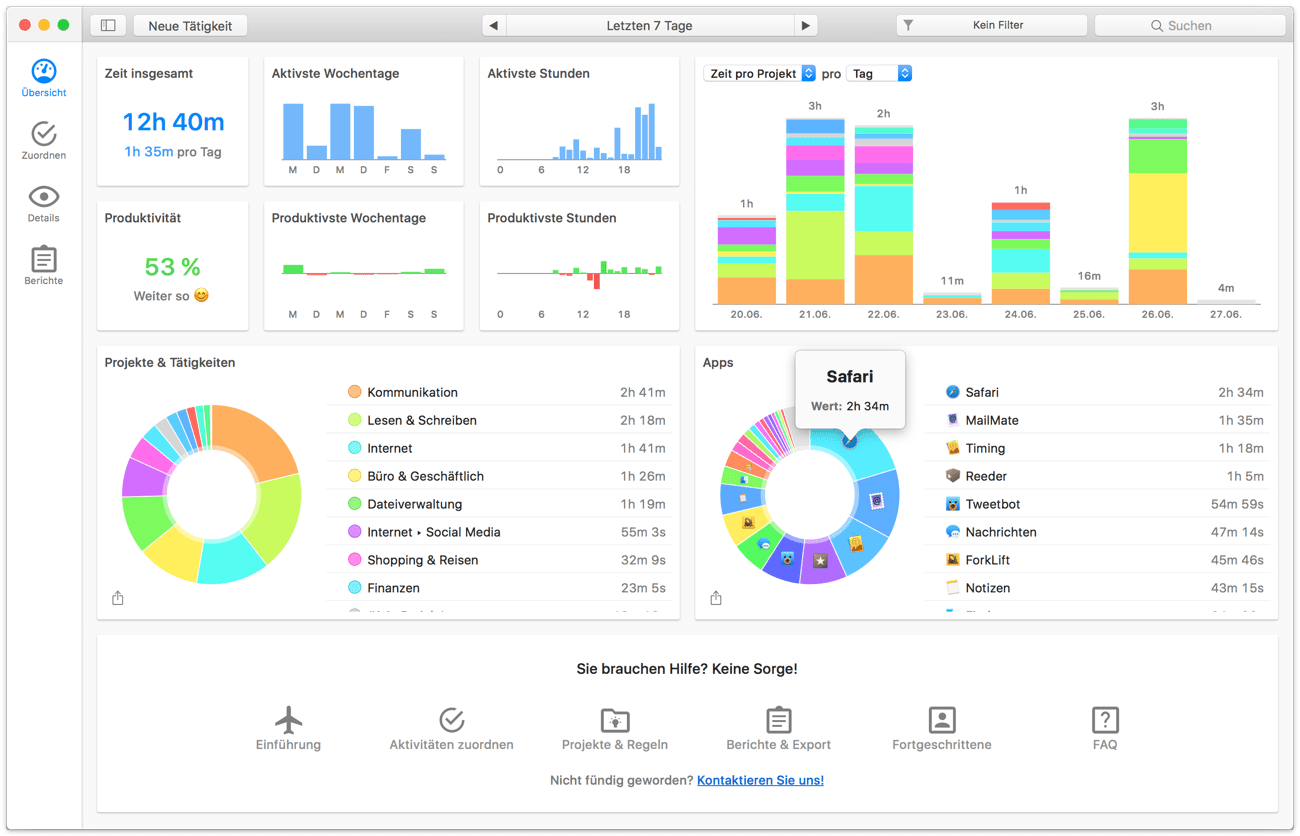Image resolution: width=1300 pixels, height=836 pixels.
Task: Click the 2h 34m Safari duration
Action: click(1241, 392)
